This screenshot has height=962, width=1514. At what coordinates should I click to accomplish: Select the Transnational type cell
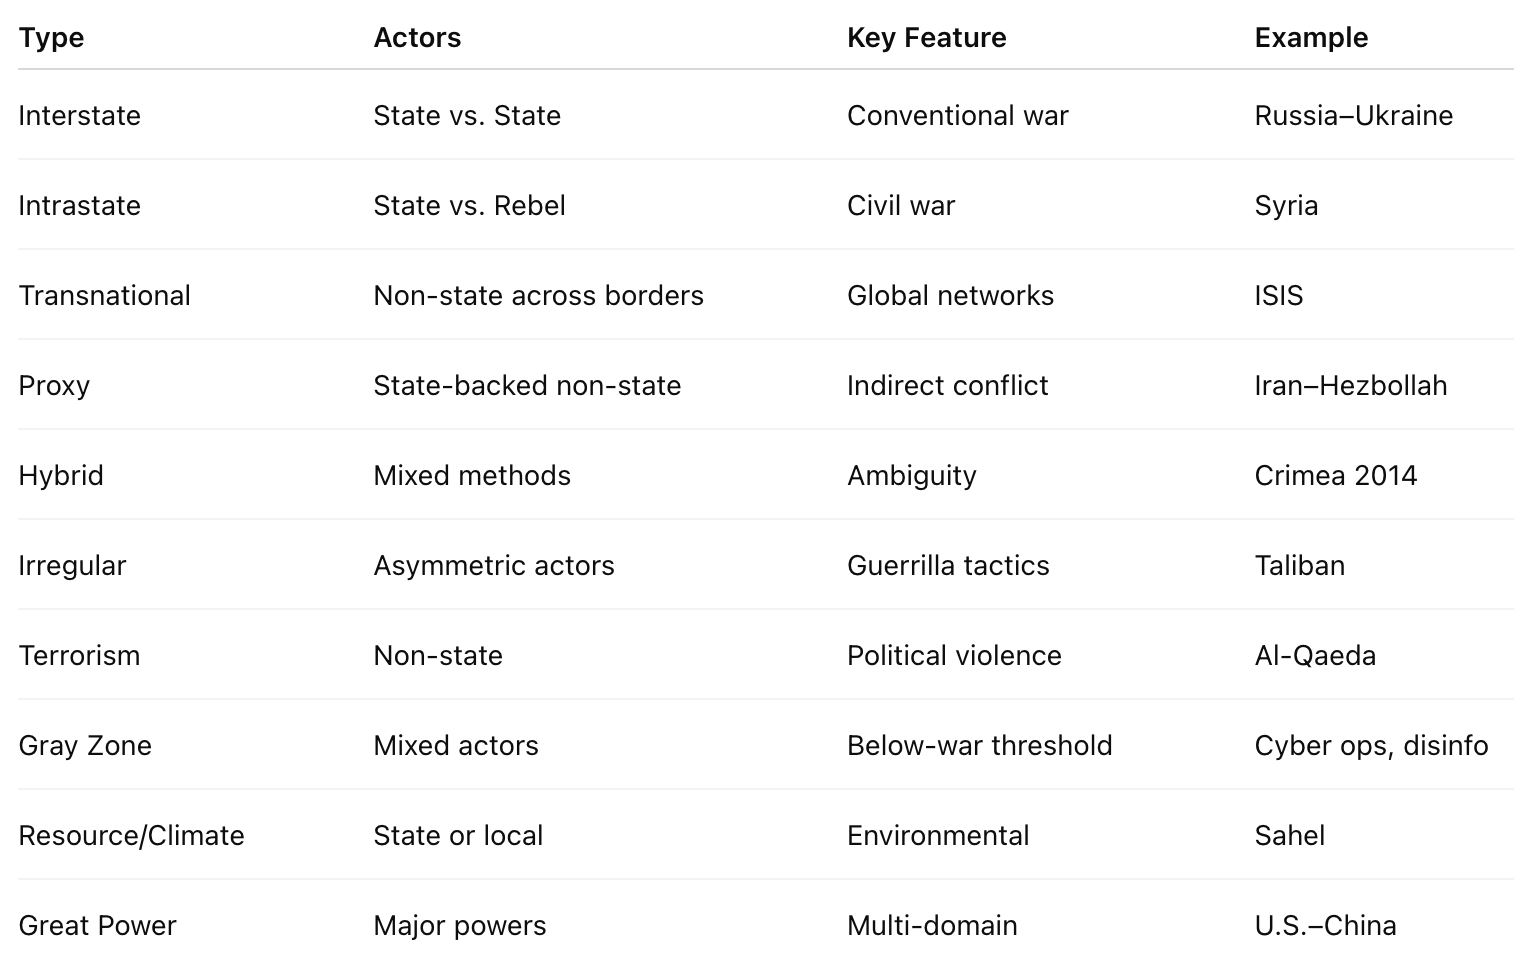click(104, 296)
